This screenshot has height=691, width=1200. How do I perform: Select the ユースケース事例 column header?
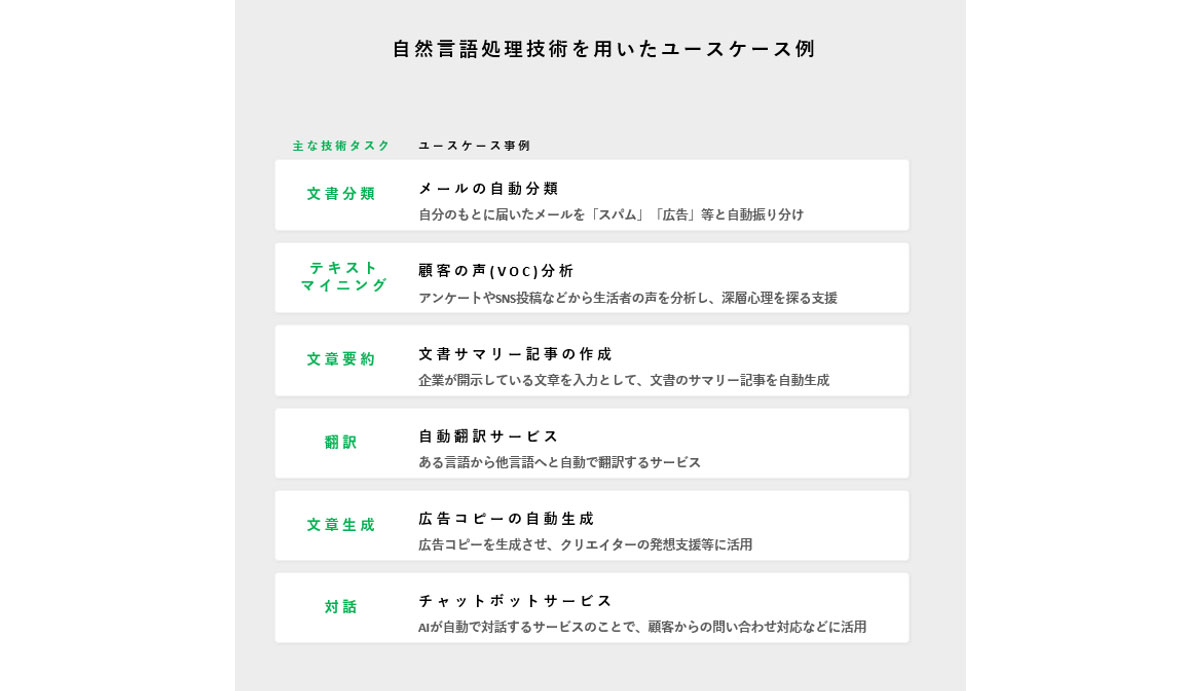474,145
